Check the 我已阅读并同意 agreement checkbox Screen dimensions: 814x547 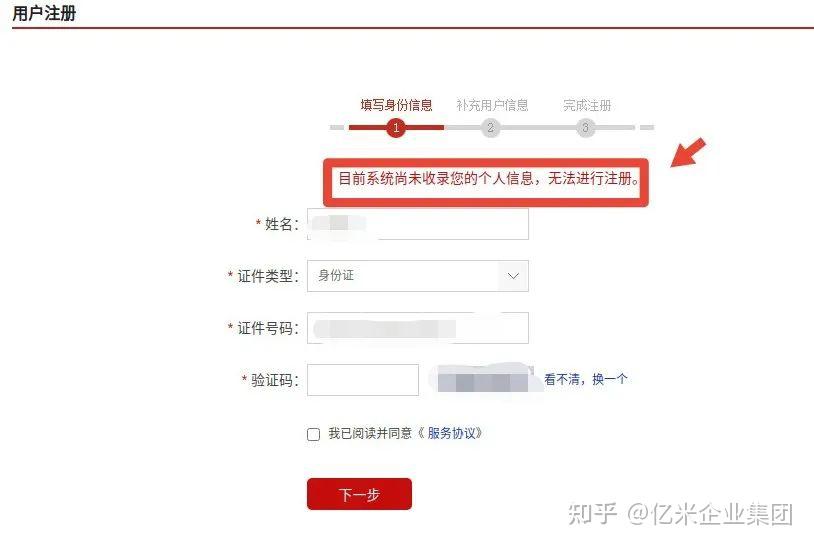[314, 434]
